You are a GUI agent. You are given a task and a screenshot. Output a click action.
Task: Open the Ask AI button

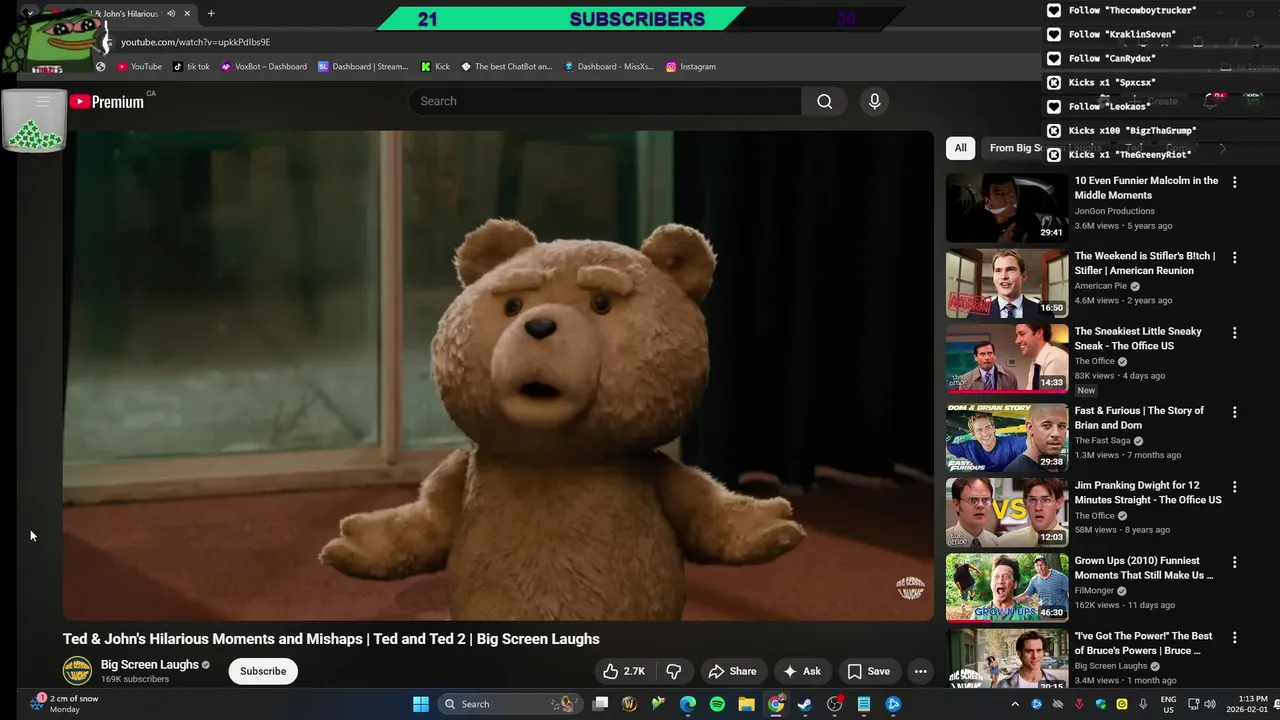click(802, 671)
